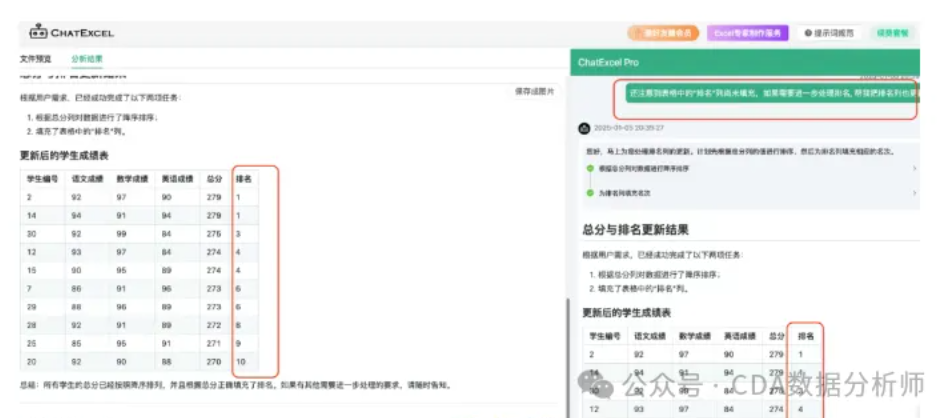
Task: Click the 总分与排名更新结果 heading in the chat panel
Action: pyautogui.click(x=635, y=230)
